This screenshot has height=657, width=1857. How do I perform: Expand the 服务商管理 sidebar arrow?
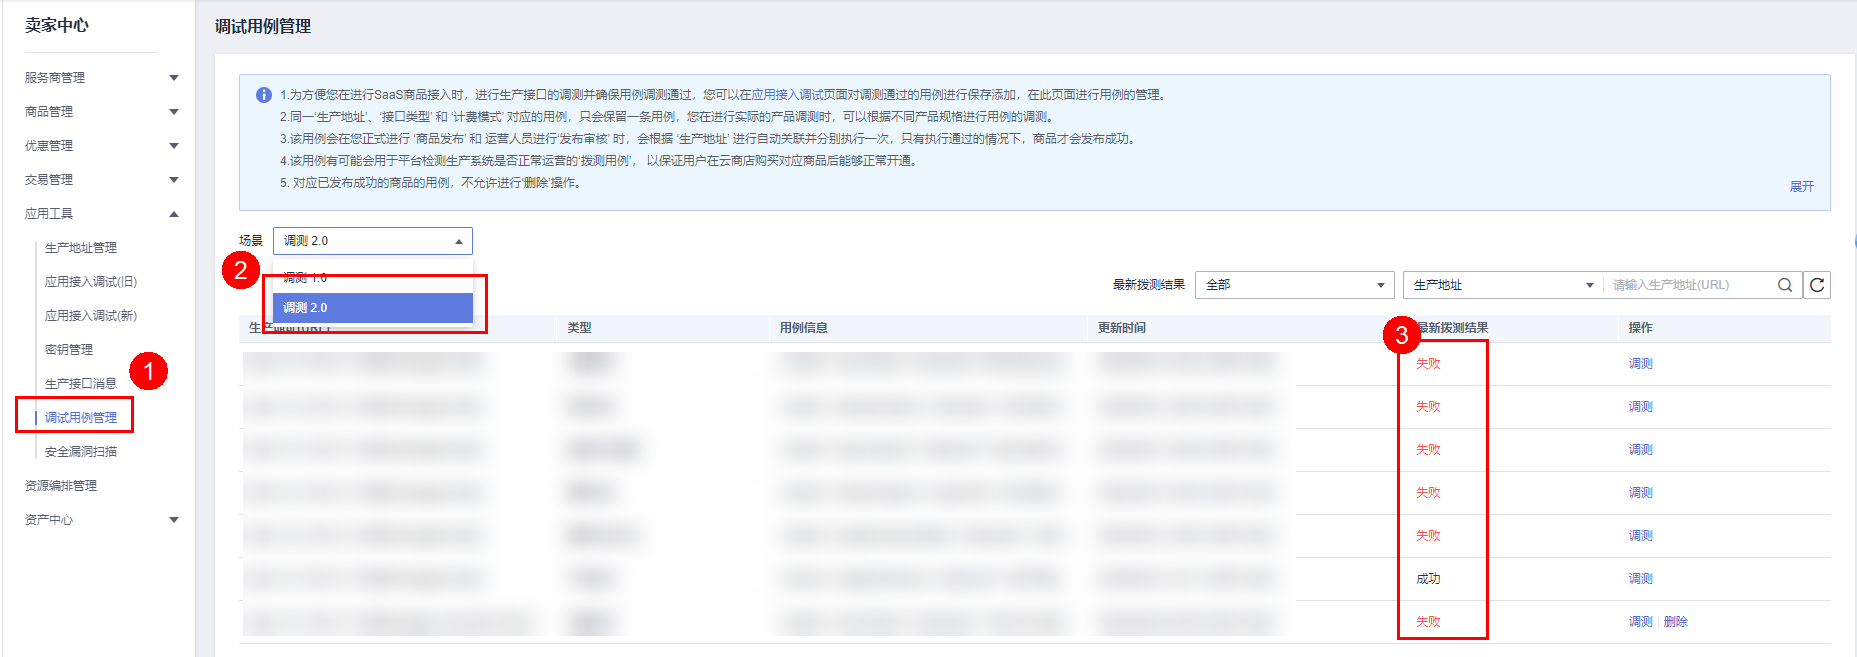pyautogui.click(x=174, y=78)
